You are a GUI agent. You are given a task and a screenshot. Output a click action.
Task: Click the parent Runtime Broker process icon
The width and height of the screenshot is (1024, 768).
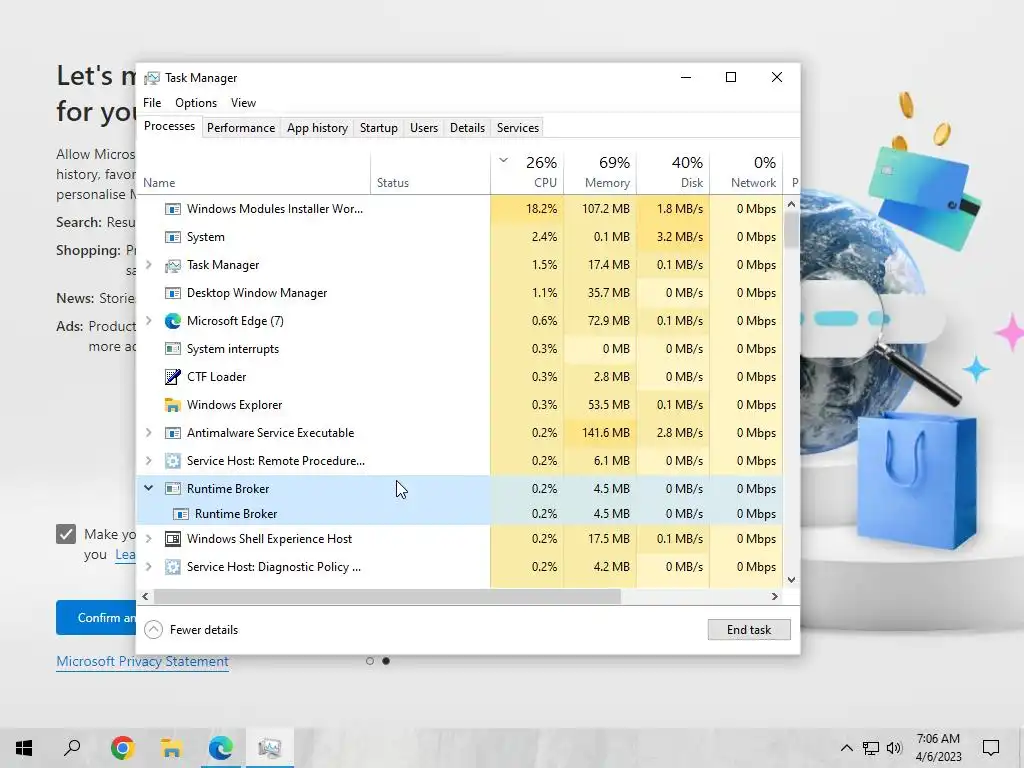[x=172, y=488]
